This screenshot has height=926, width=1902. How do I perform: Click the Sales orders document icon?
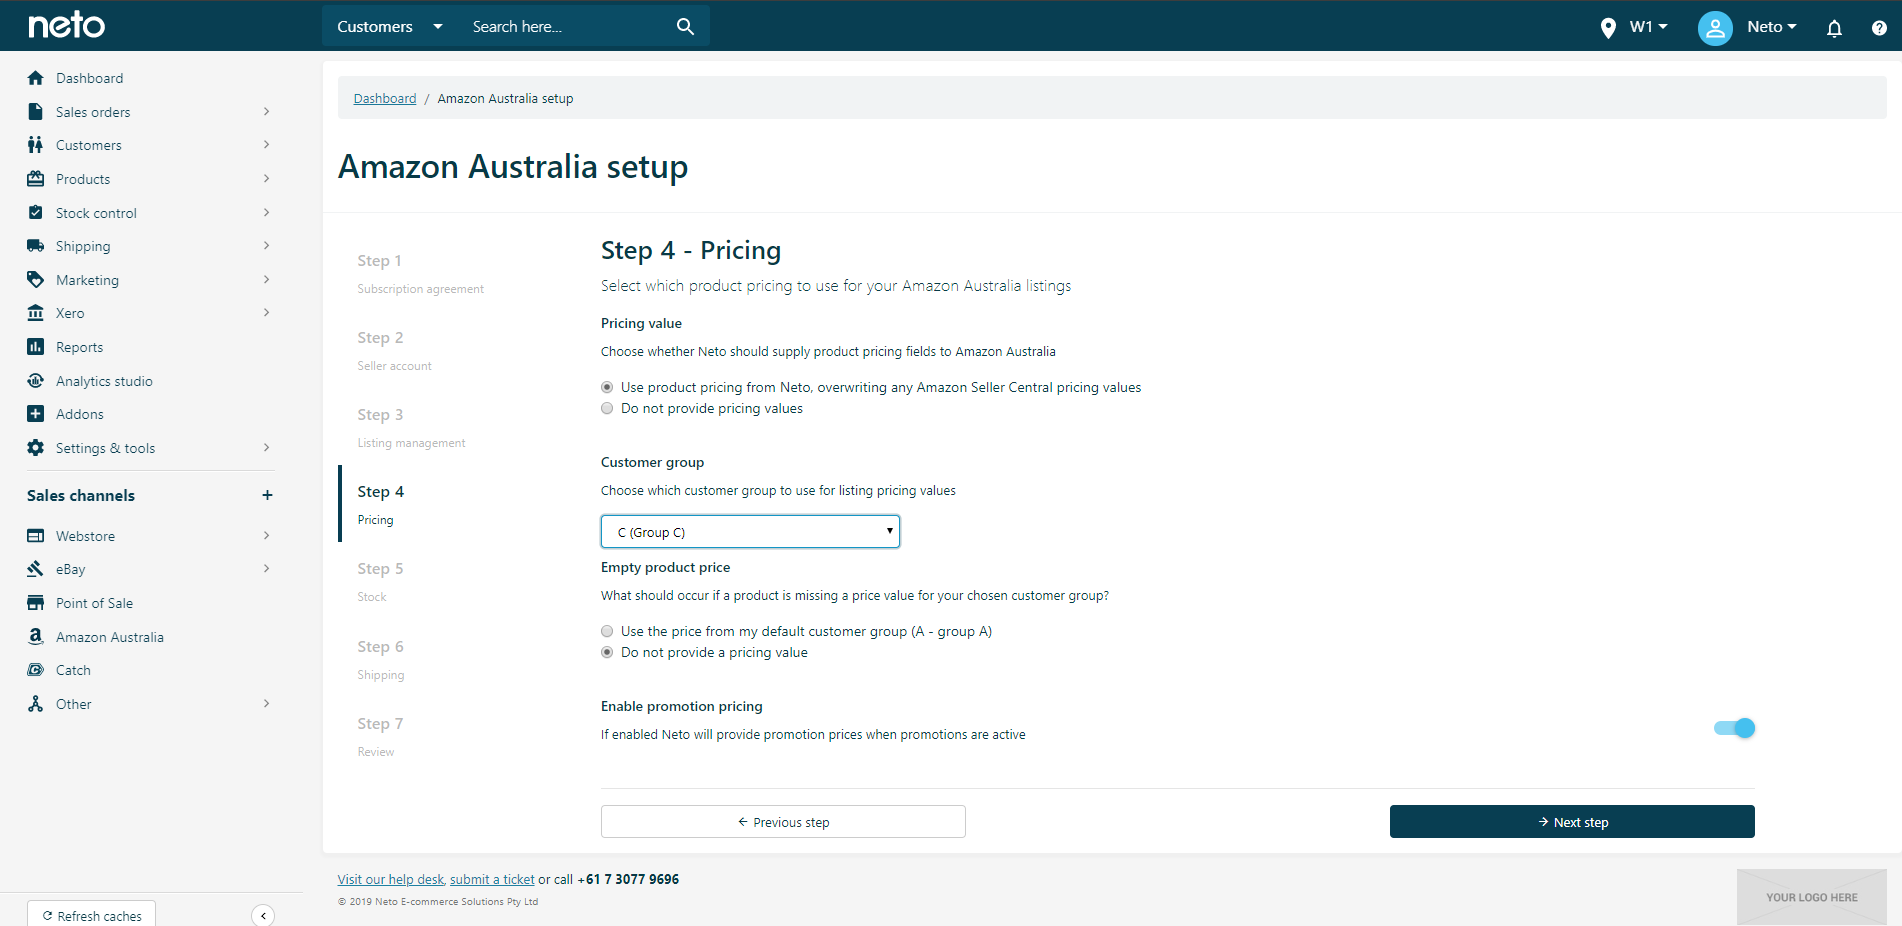click(36, 112)
